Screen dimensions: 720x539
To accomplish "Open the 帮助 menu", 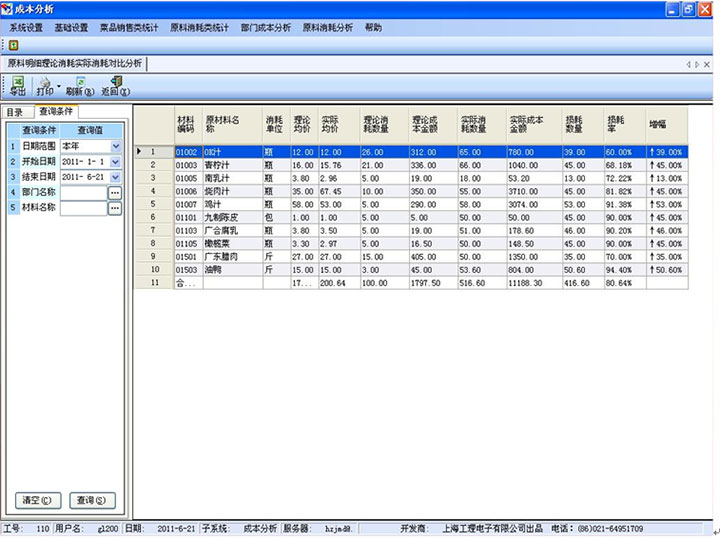I will pos(373,28).
